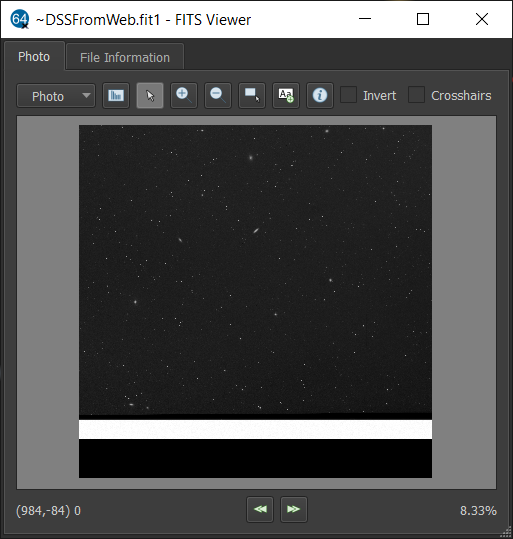The width and height of the screenshot is (513, 539).
Task: Add a text annotation
Action: tap(286, 95)
